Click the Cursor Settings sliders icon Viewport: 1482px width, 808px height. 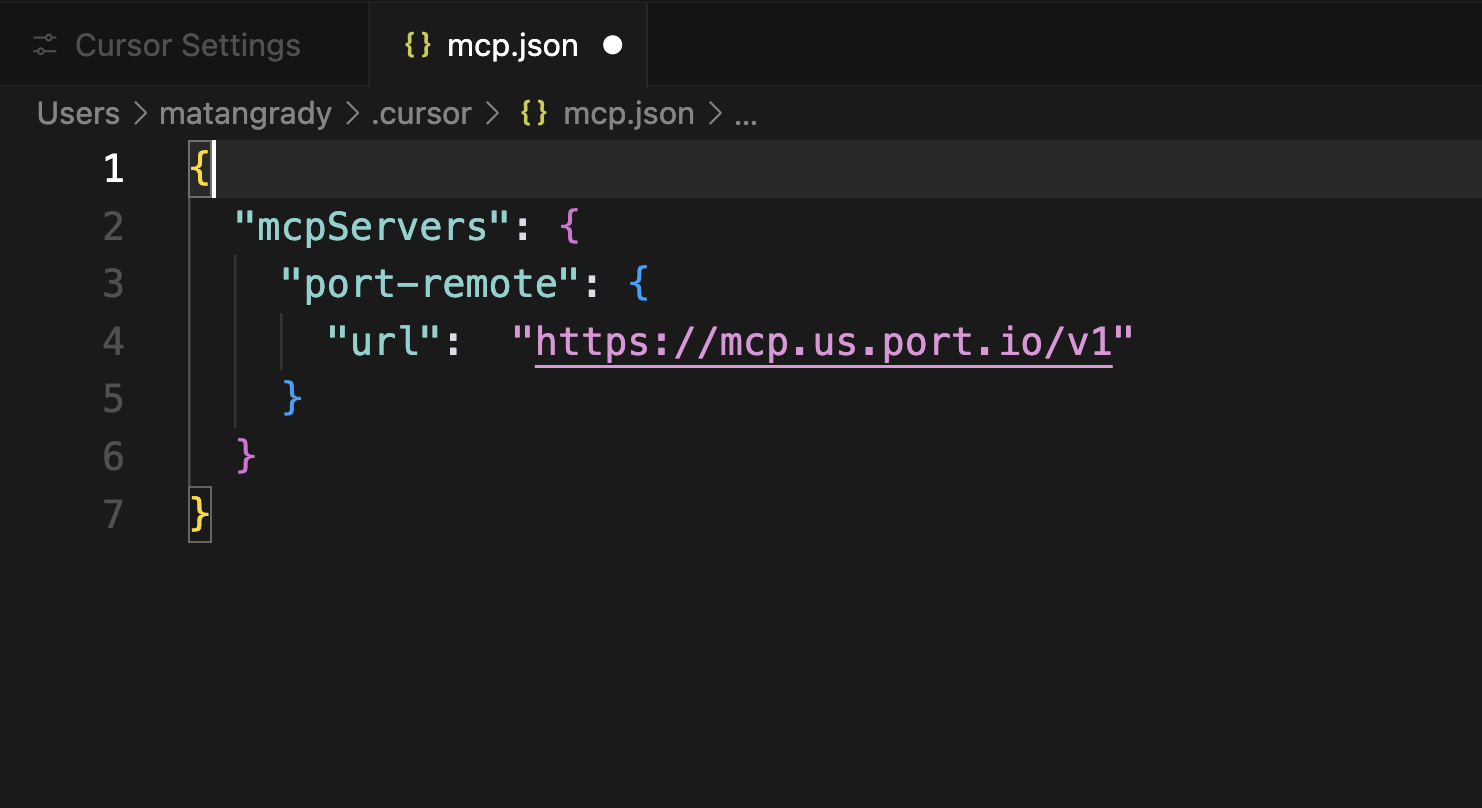44,44
